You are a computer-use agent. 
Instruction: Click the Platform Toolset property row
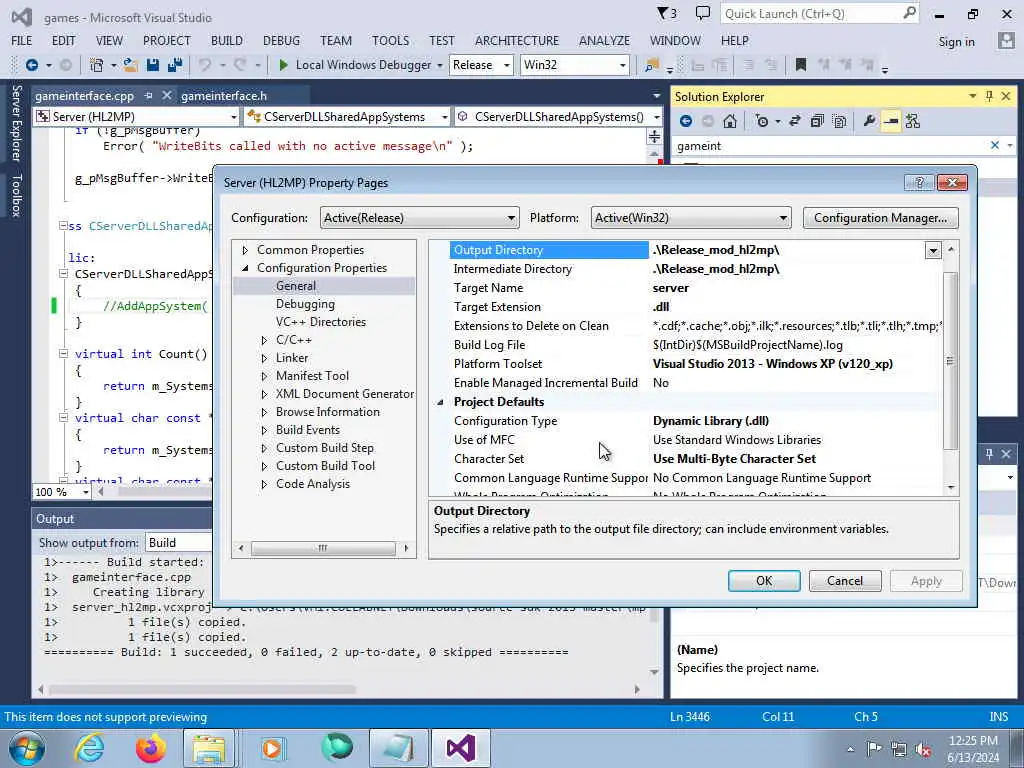[697, 364]
